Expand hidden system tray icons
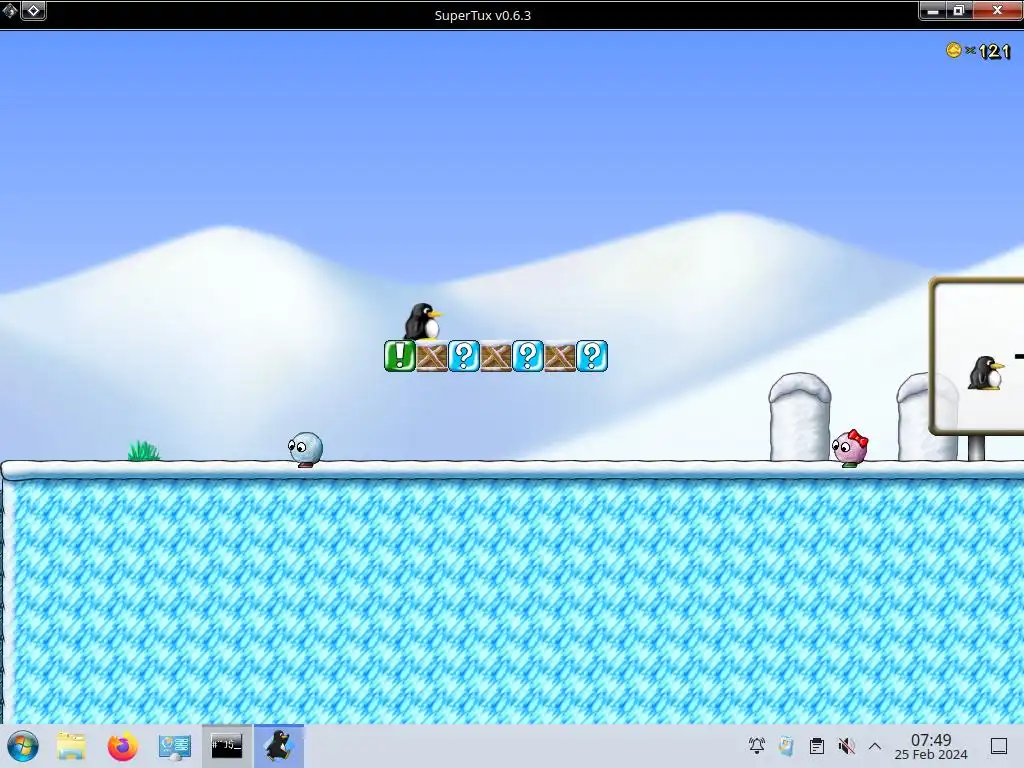 tap(875, 746)
